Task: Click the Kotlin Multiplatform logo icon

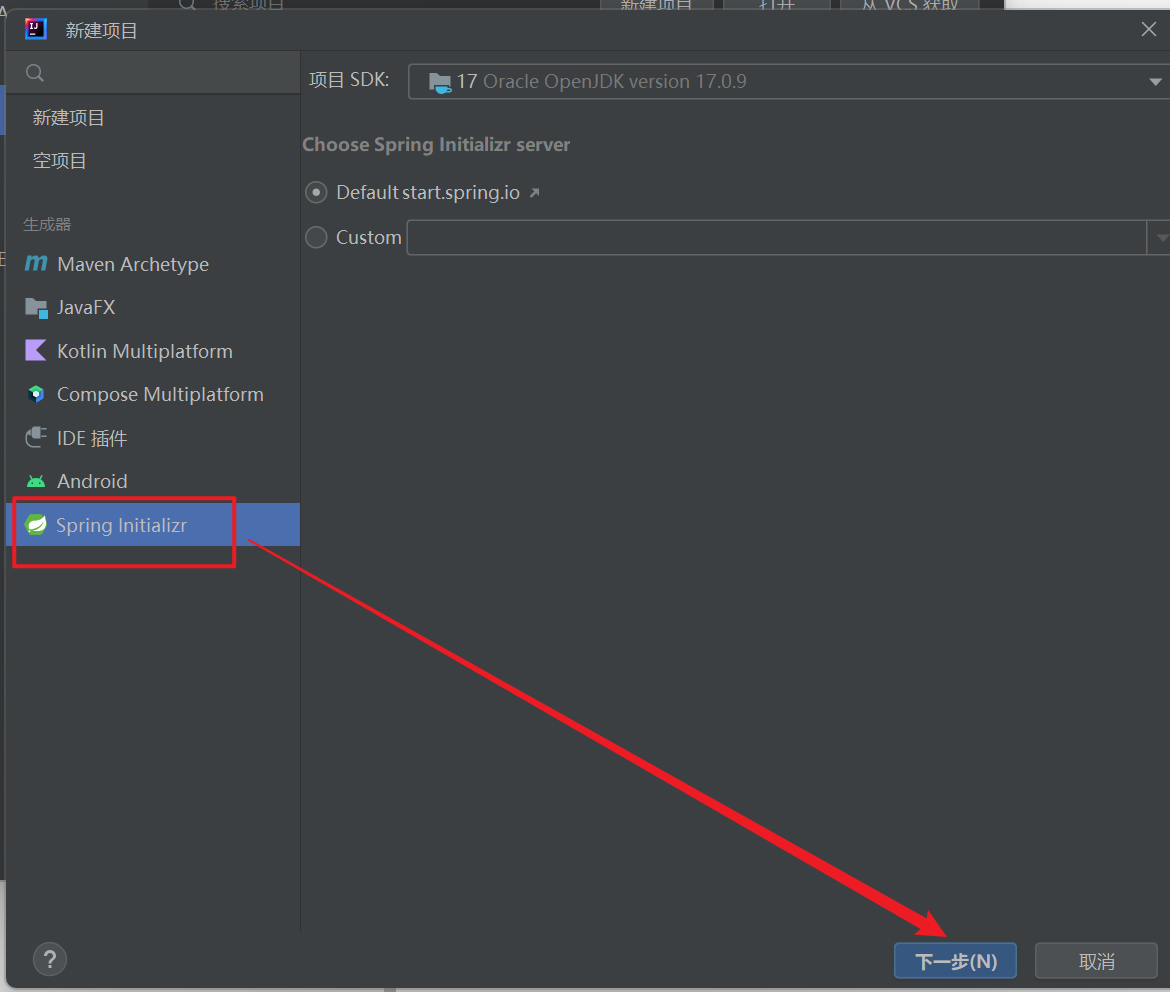Action: coord(36,351)
